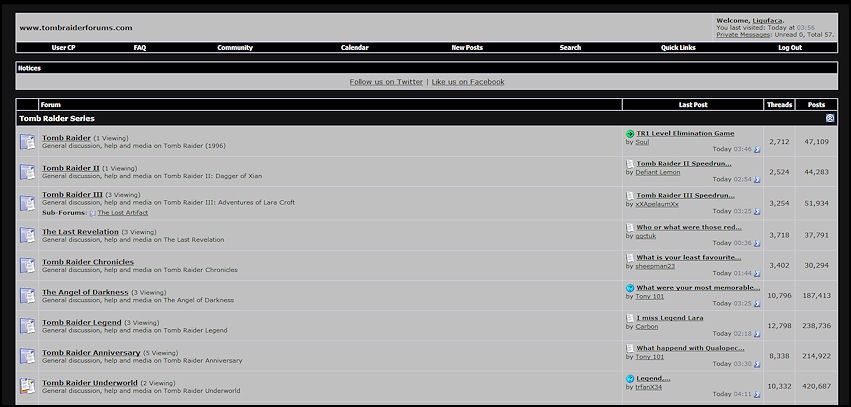Go to last post arrow beside Today 02:18

coord(757,334)
